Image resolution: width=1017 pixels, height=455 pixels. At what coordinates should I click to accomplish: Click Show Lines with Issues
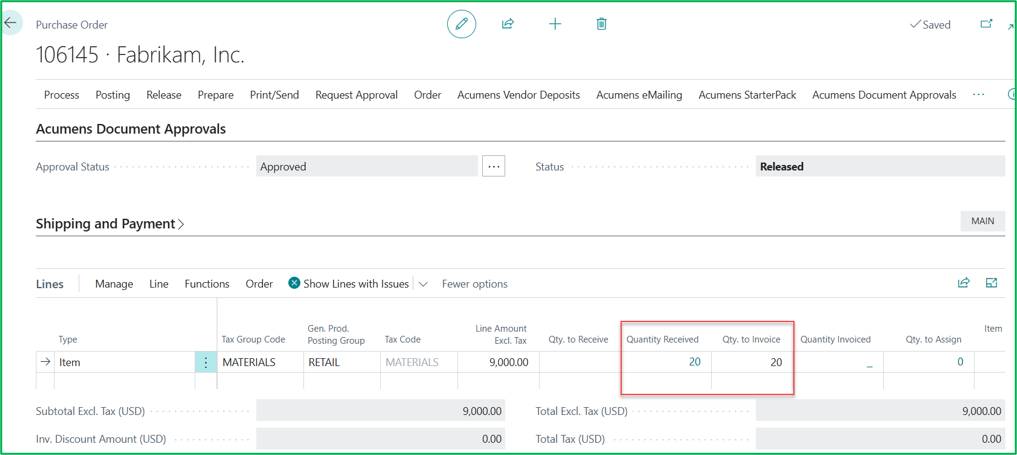click(x=349, y=284)
